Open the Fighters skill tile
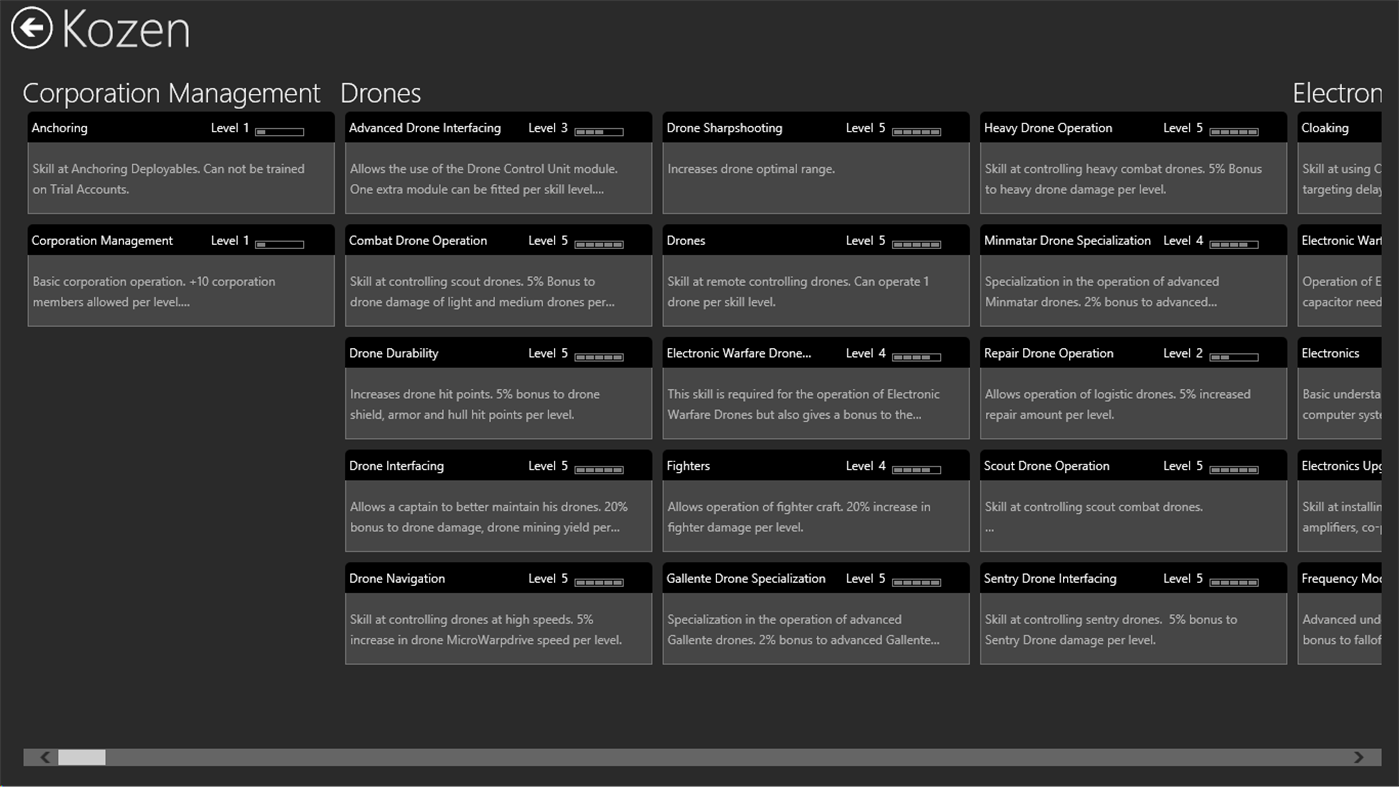The image size is (1399, 787). click(815, 498)
